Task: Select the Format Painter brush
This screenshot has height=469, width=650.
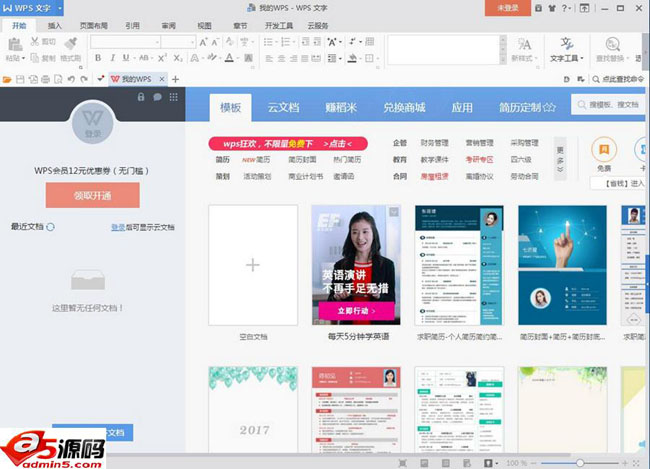Action: pyautogui.click(x=71, y=43)
